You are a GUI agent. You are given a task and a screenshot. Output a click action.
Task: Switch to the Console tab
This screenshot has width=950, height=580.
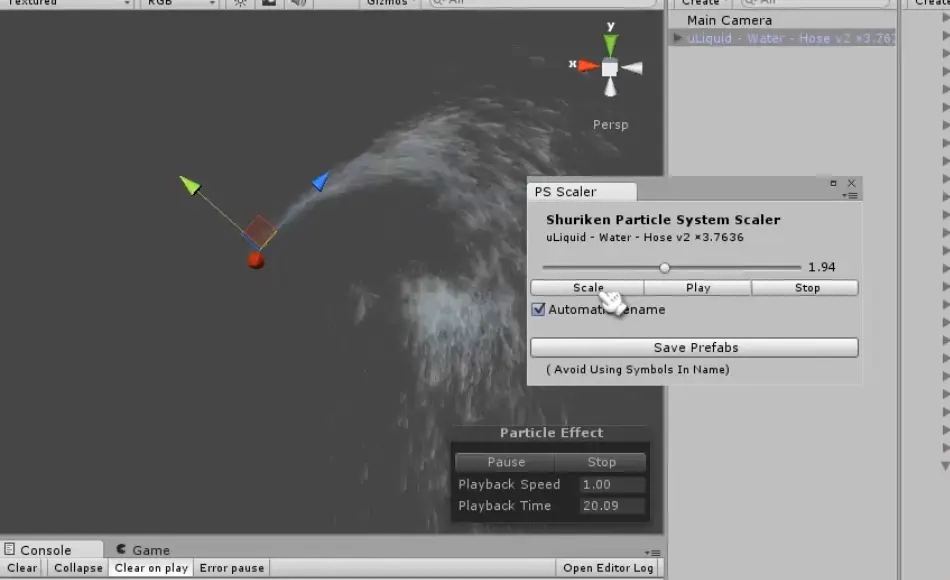pos(51,550)
